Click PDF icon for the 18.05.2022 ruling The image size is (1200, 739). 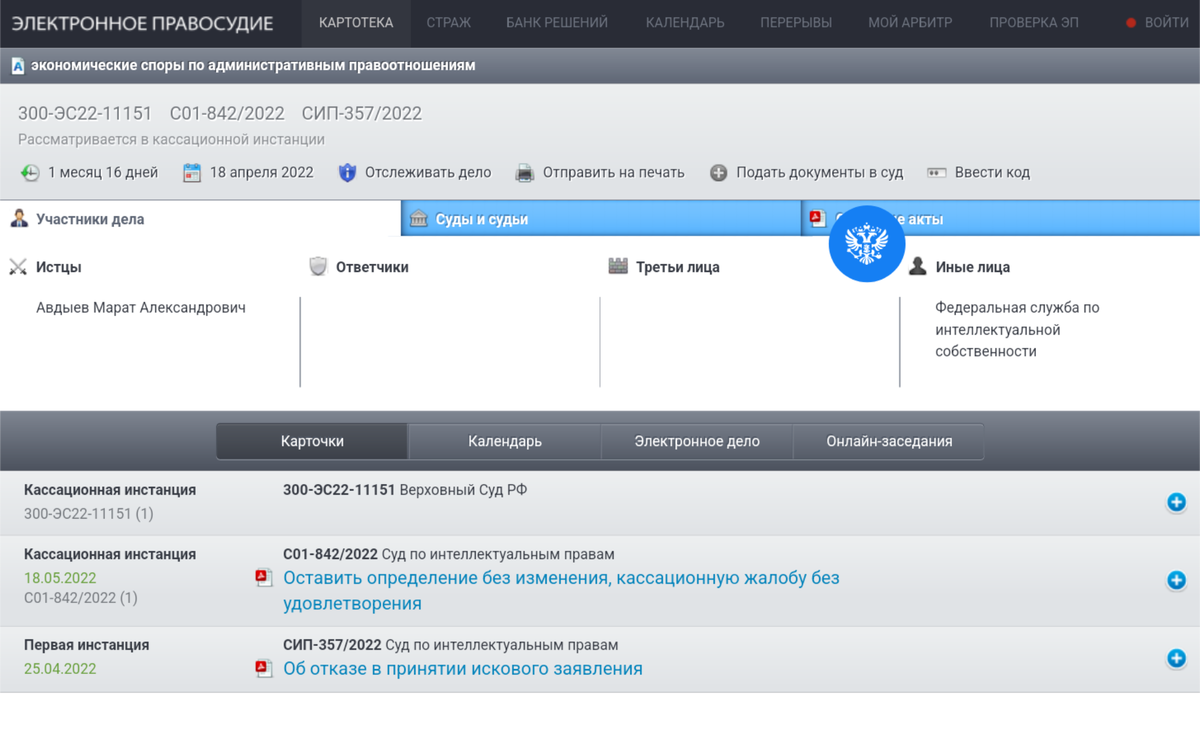264,578
